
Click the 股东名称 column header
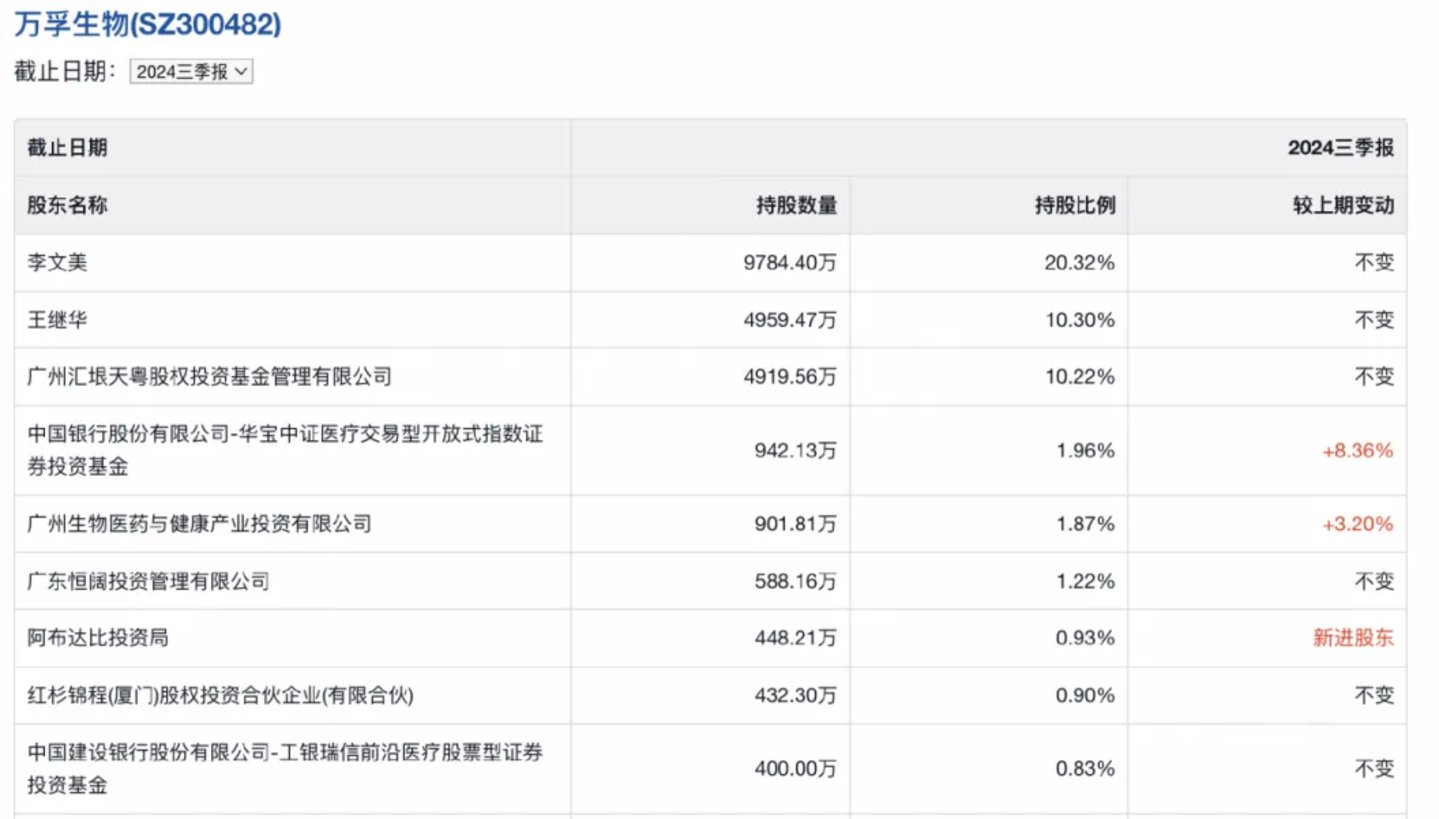pyautogui.click(x=67, y=206)
